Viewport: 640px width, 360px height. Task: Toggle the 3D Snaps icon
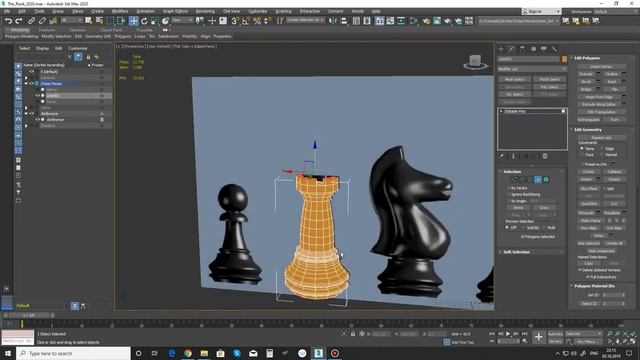tap(235, 20)
